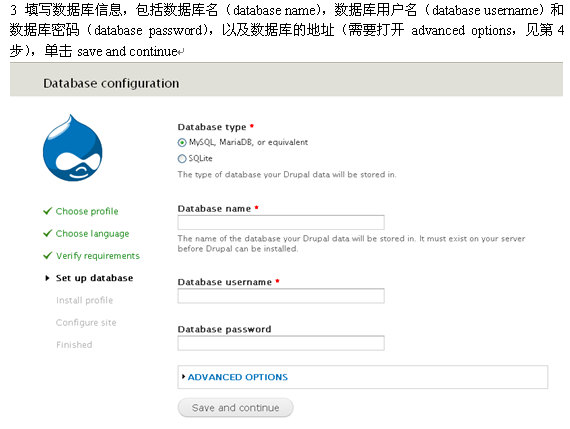
Task: Click the Finished step label
Action: point(74,345)
